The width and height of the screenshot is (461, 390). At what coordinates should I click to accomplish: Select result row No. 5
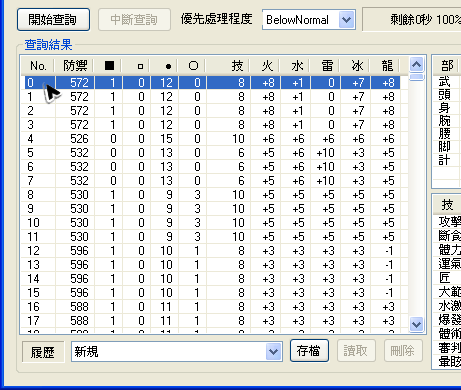pyautogui.click(x=212, y=153)
